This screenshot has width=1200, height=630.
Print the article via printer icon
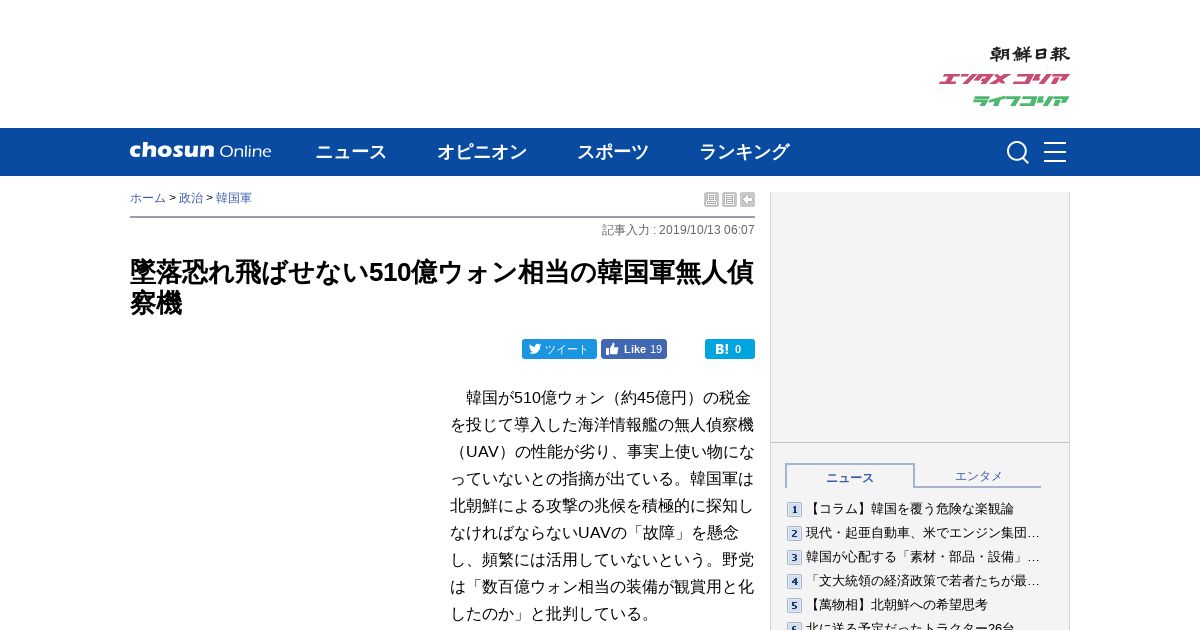[x=711, y=200]
